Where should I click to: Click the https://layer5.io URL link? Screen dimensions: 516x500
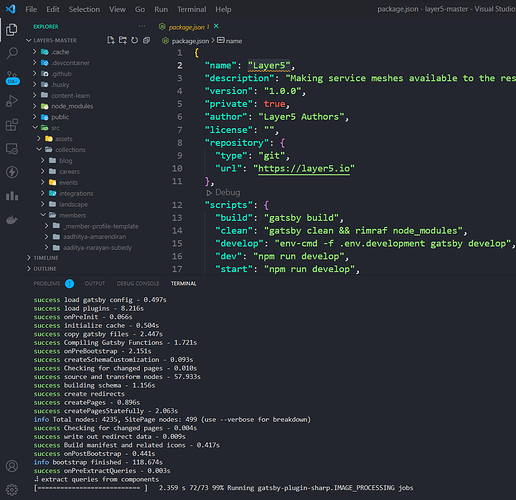point(304,168)
